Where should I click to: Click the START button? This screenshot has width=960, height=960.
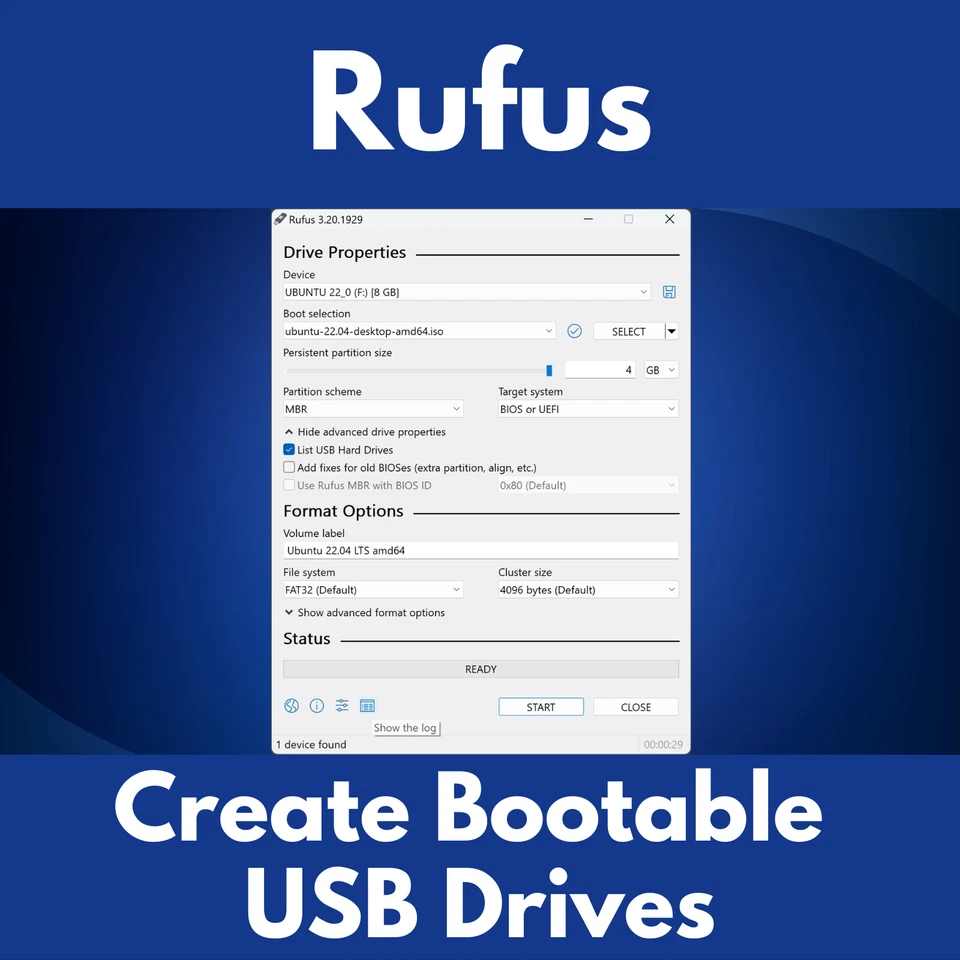[541, 707]
